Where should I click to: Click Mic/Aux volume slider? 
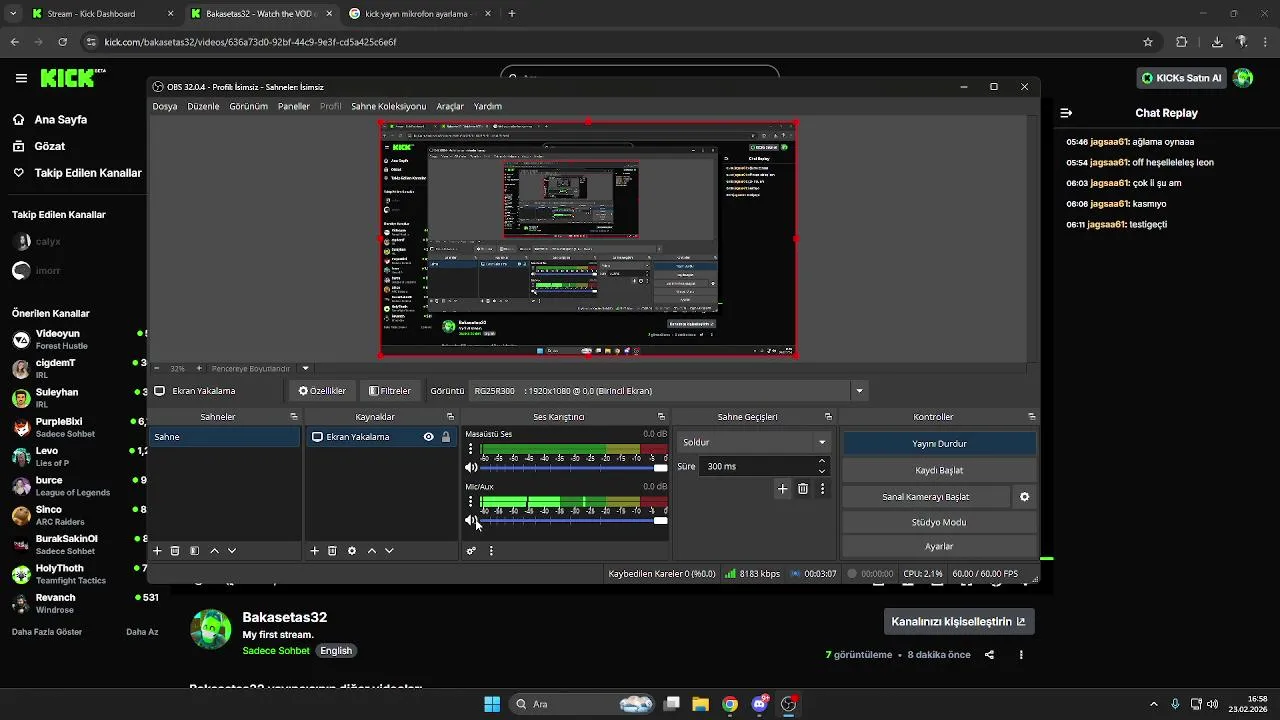point(574,520)
